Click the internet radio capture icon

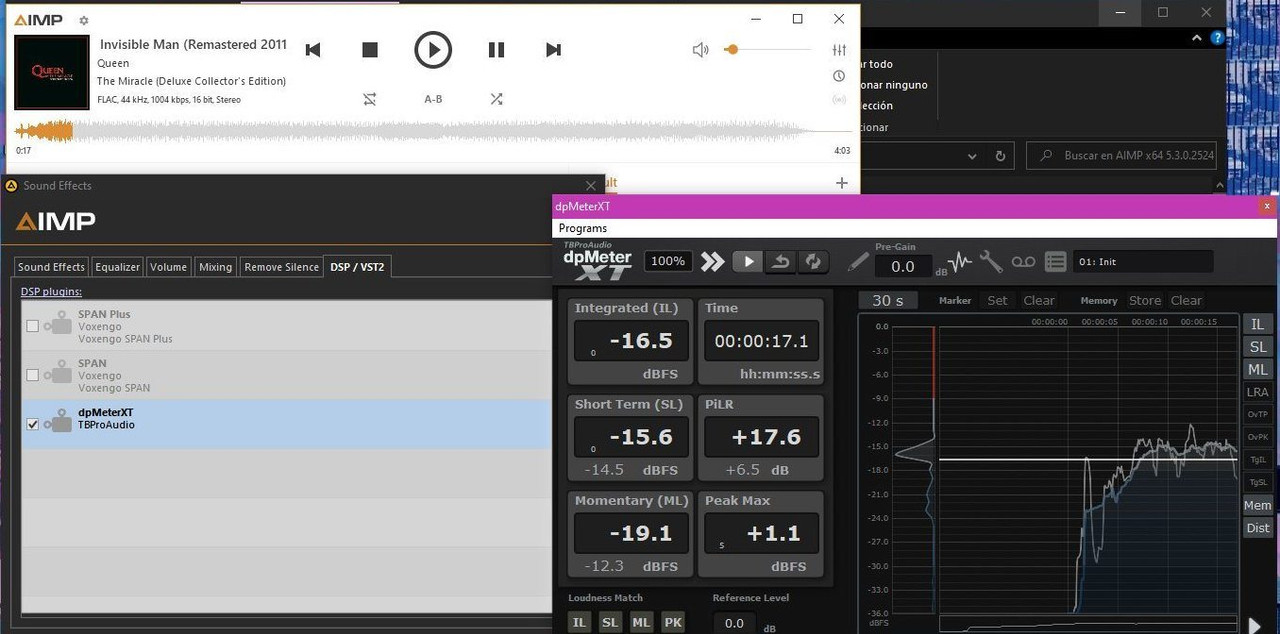839,100
